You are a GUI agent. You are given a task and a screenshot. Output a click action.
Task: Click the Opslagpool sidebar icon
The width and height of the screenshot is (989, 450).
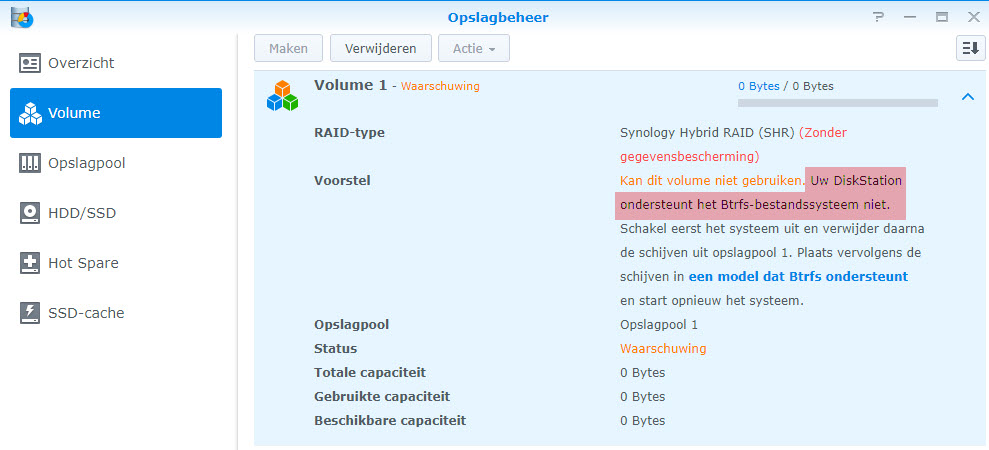(30, 163)
